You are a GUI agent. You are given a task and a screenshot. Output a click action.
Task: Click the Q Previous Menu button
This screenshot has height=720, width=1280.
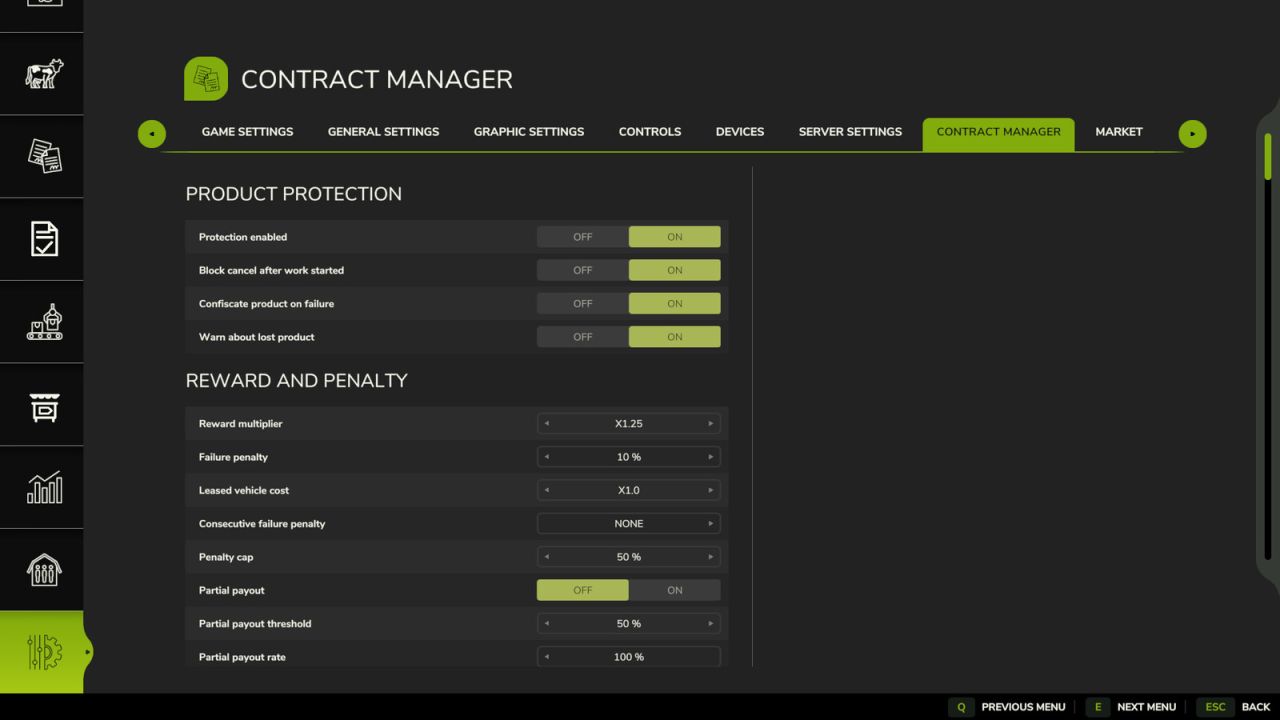click(1007, 707)
